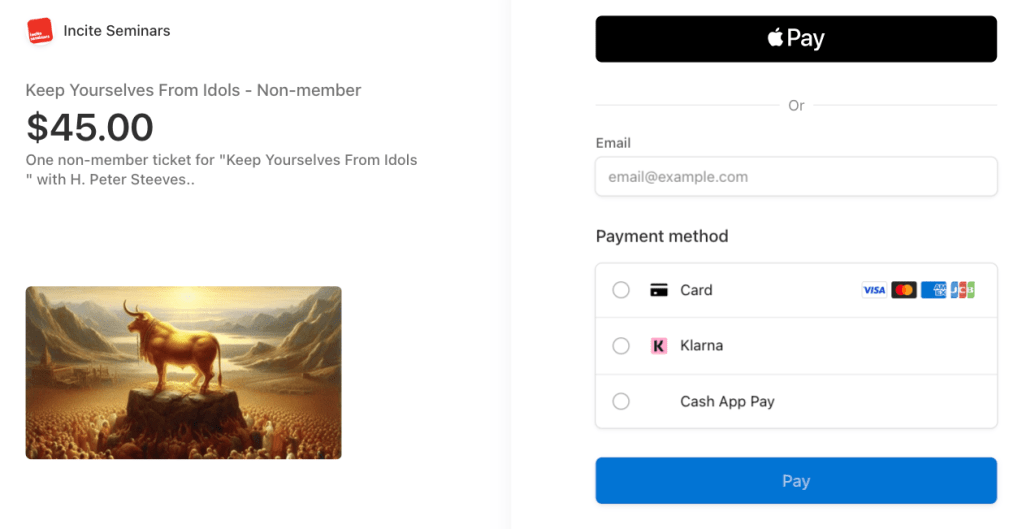Image resolution: width=1022 pixels, height=529 pixels.
Task: Select the Card radio button
Action: pyautogui.click(x=621, y=290)
